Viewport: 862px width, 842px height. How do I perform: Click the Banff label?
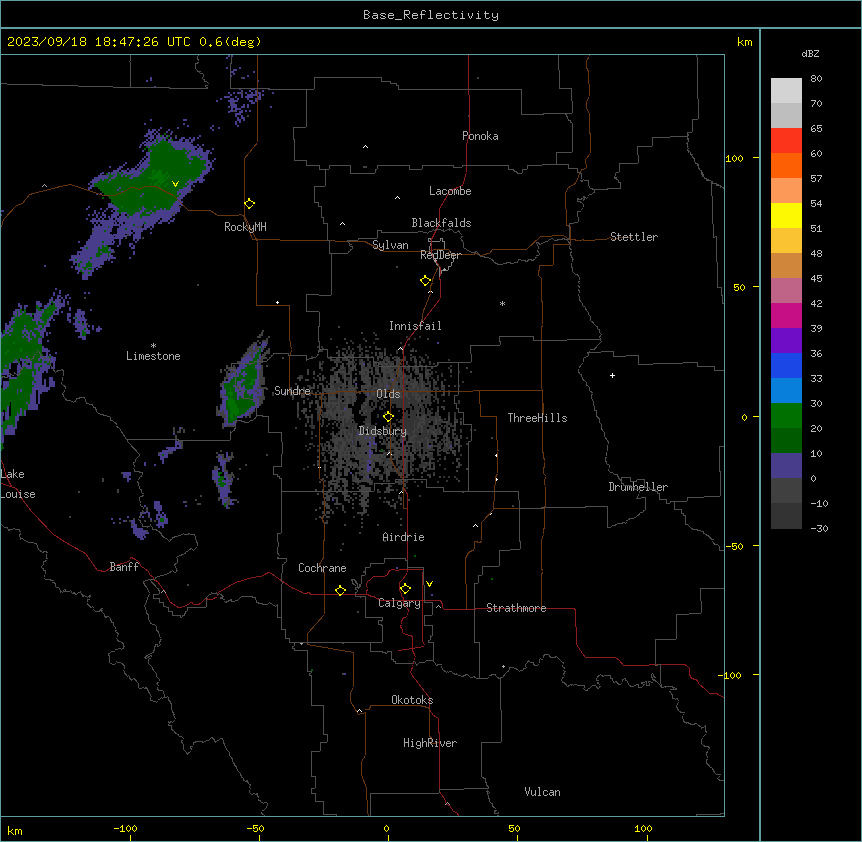(x=124, y=567)
